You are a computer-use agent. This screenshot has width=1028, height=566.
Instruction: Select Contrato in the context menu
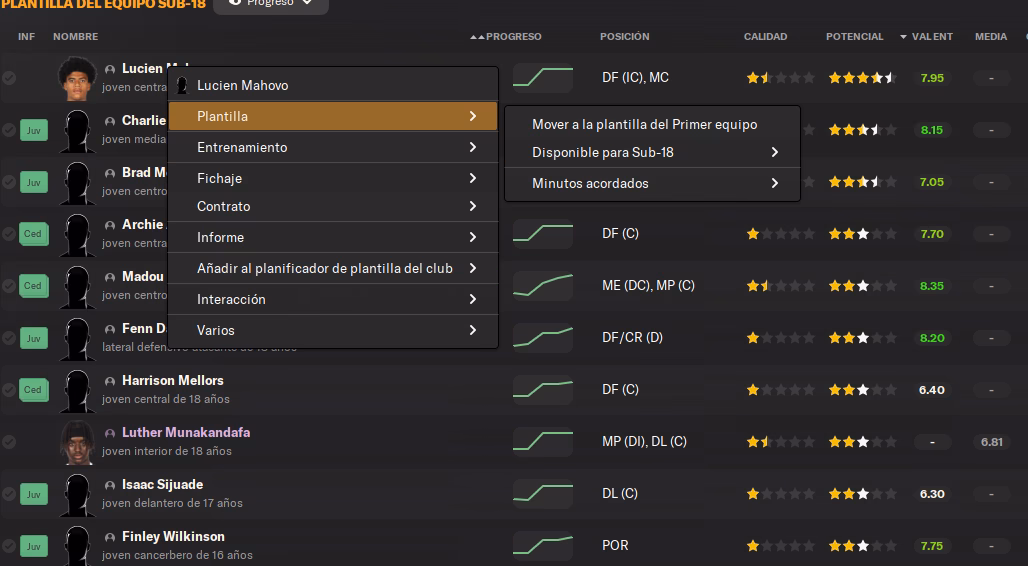click(x=333, y=206)
